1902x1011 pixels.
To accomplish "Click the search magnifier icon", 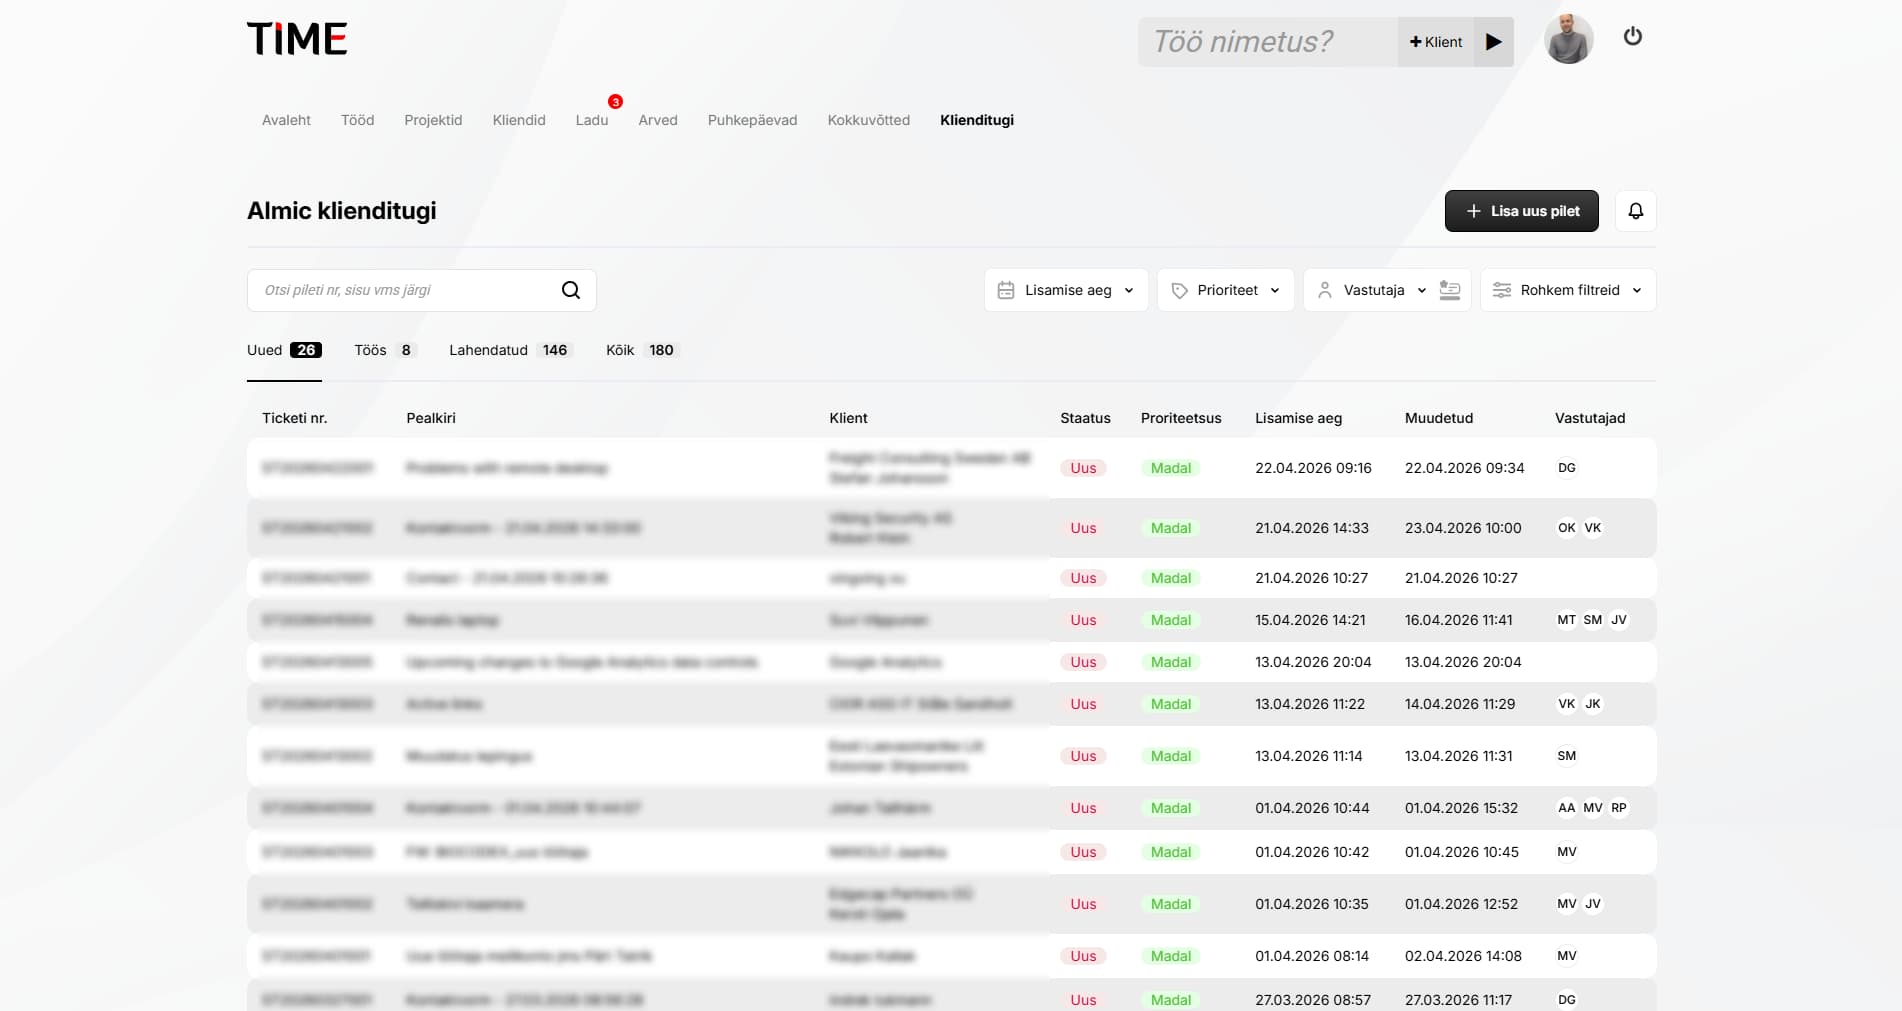I will [570, 290].
